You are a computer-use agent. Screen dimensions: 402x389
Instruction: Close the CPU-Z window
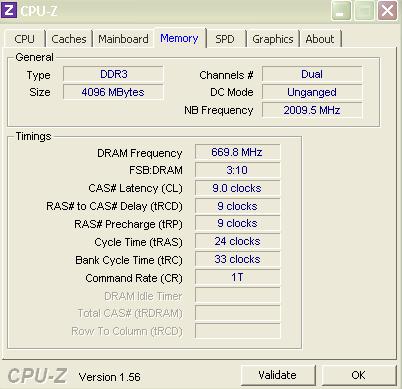point(387,11)
